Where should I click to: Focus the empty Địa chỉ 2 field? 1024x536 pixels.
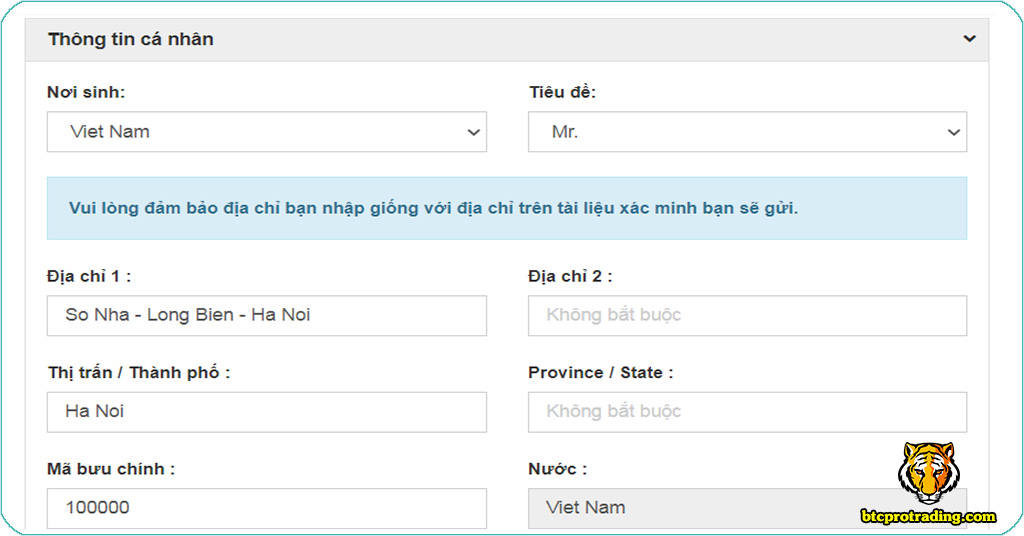tap(746, 315)
